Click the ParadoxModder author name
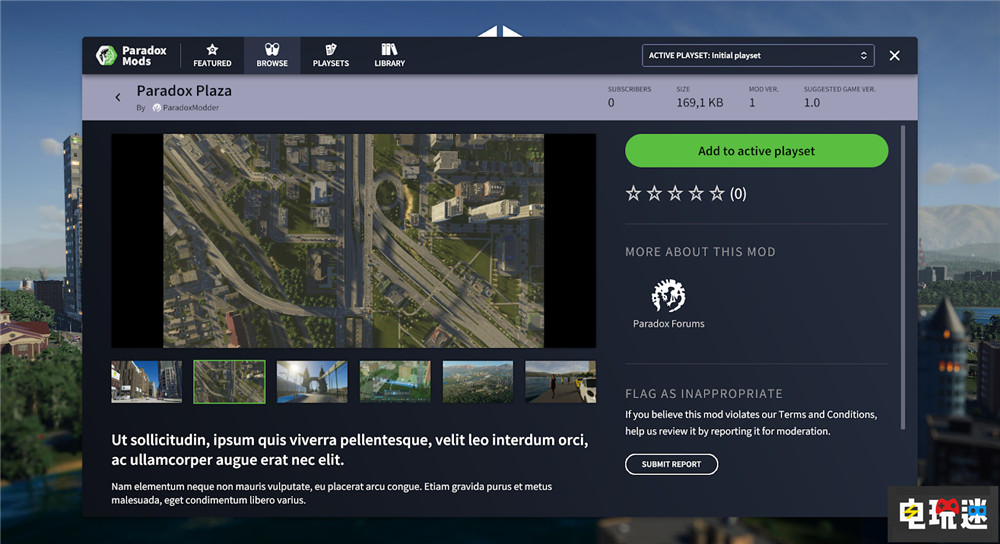 [190, 108]
